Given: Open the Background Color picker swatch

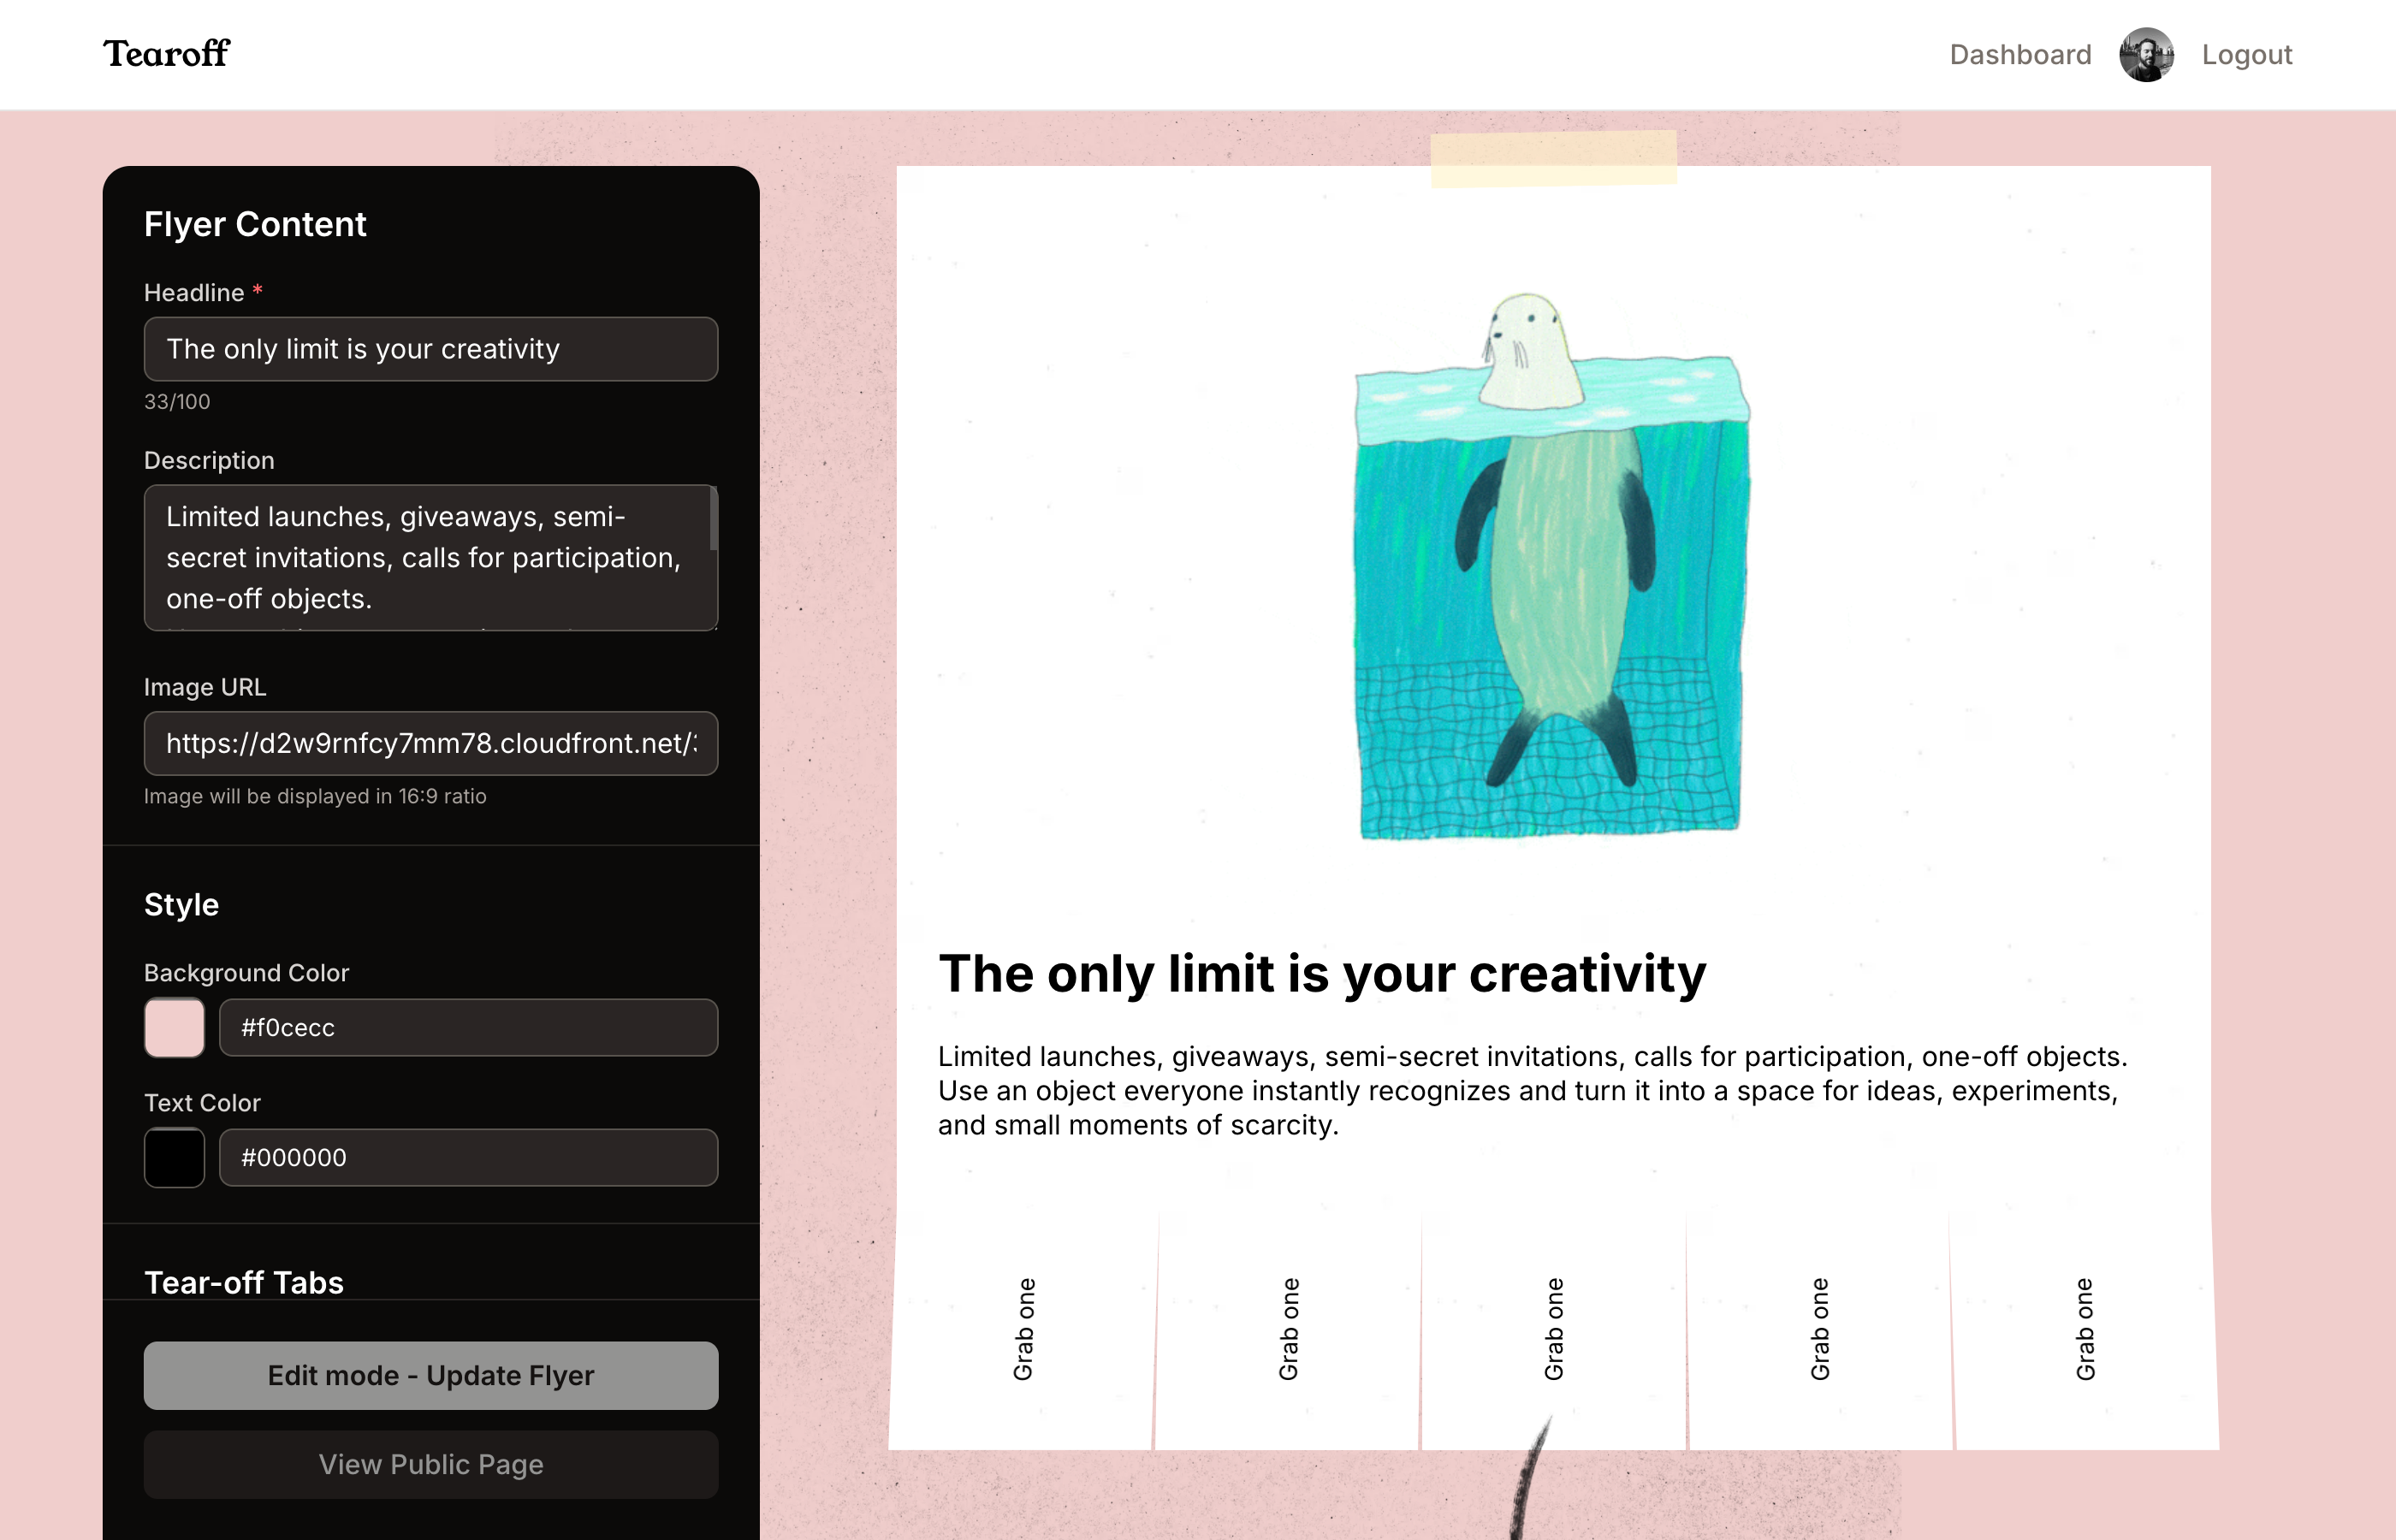Looking at the screenshot, I should click(x=174, y=1027).
